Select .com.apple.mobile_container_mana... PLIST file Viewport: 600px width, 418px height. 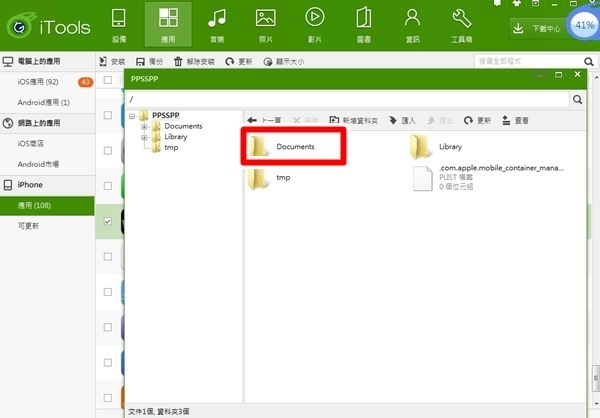[488, 178]
